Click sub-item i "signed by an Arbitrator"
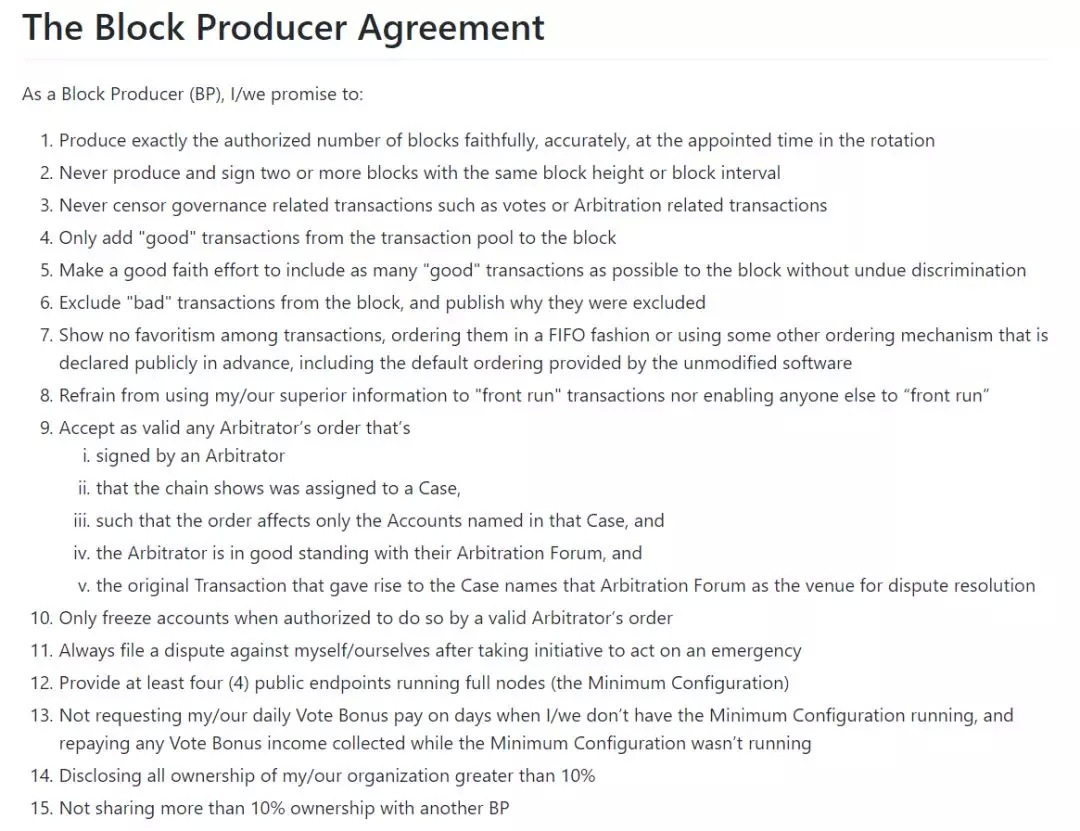Screen dimensions: 1080x831 coord(190,456)
